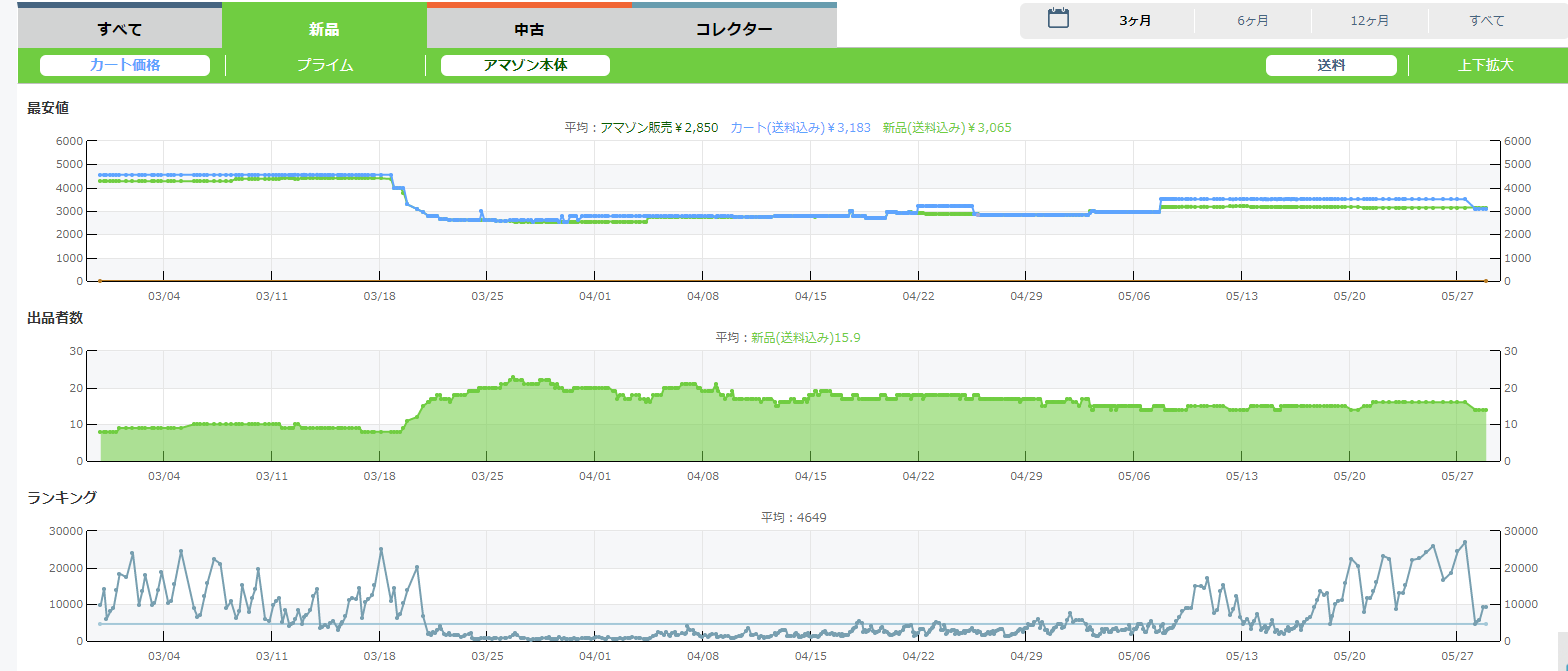Click 新品(送料込み) ¥3,065 legend in price chart

pos(947,127)
